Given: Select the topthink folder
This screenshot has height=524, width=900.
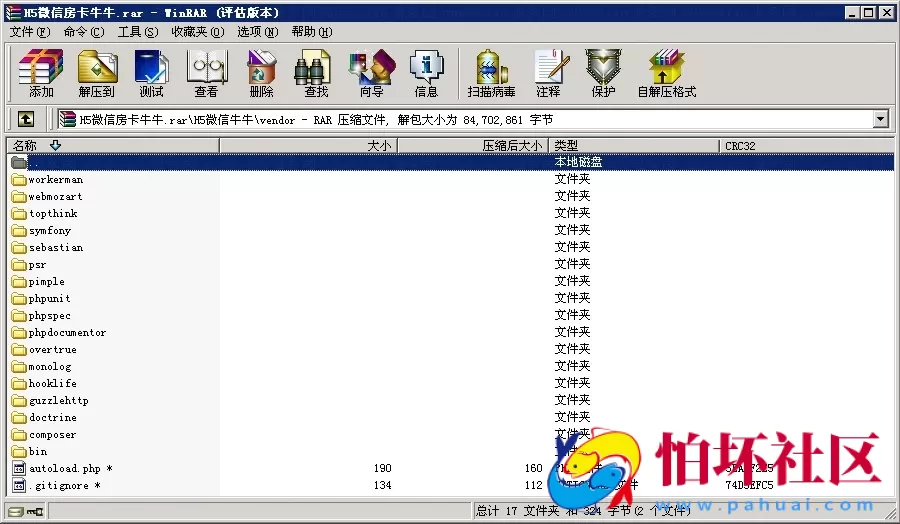Looking at the screenshot, I should coord(53,214).
